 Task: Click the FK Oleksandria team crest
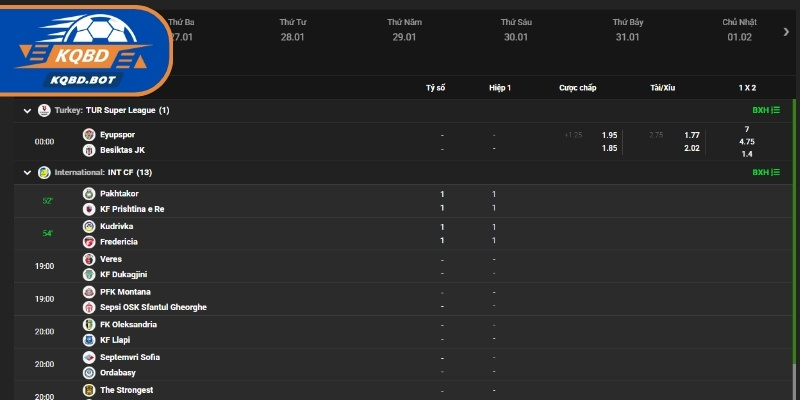tap(89, 324)
